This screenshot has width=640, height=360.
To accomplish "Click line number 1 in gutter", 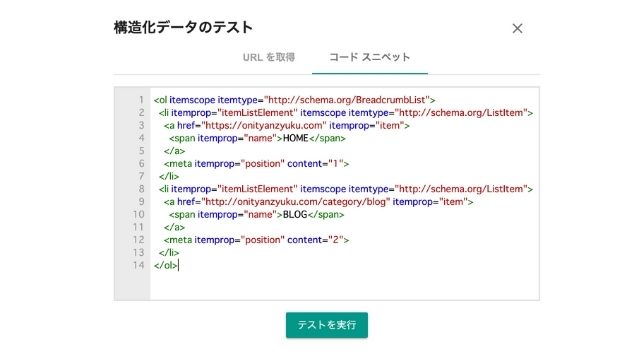I will [141, 100].
